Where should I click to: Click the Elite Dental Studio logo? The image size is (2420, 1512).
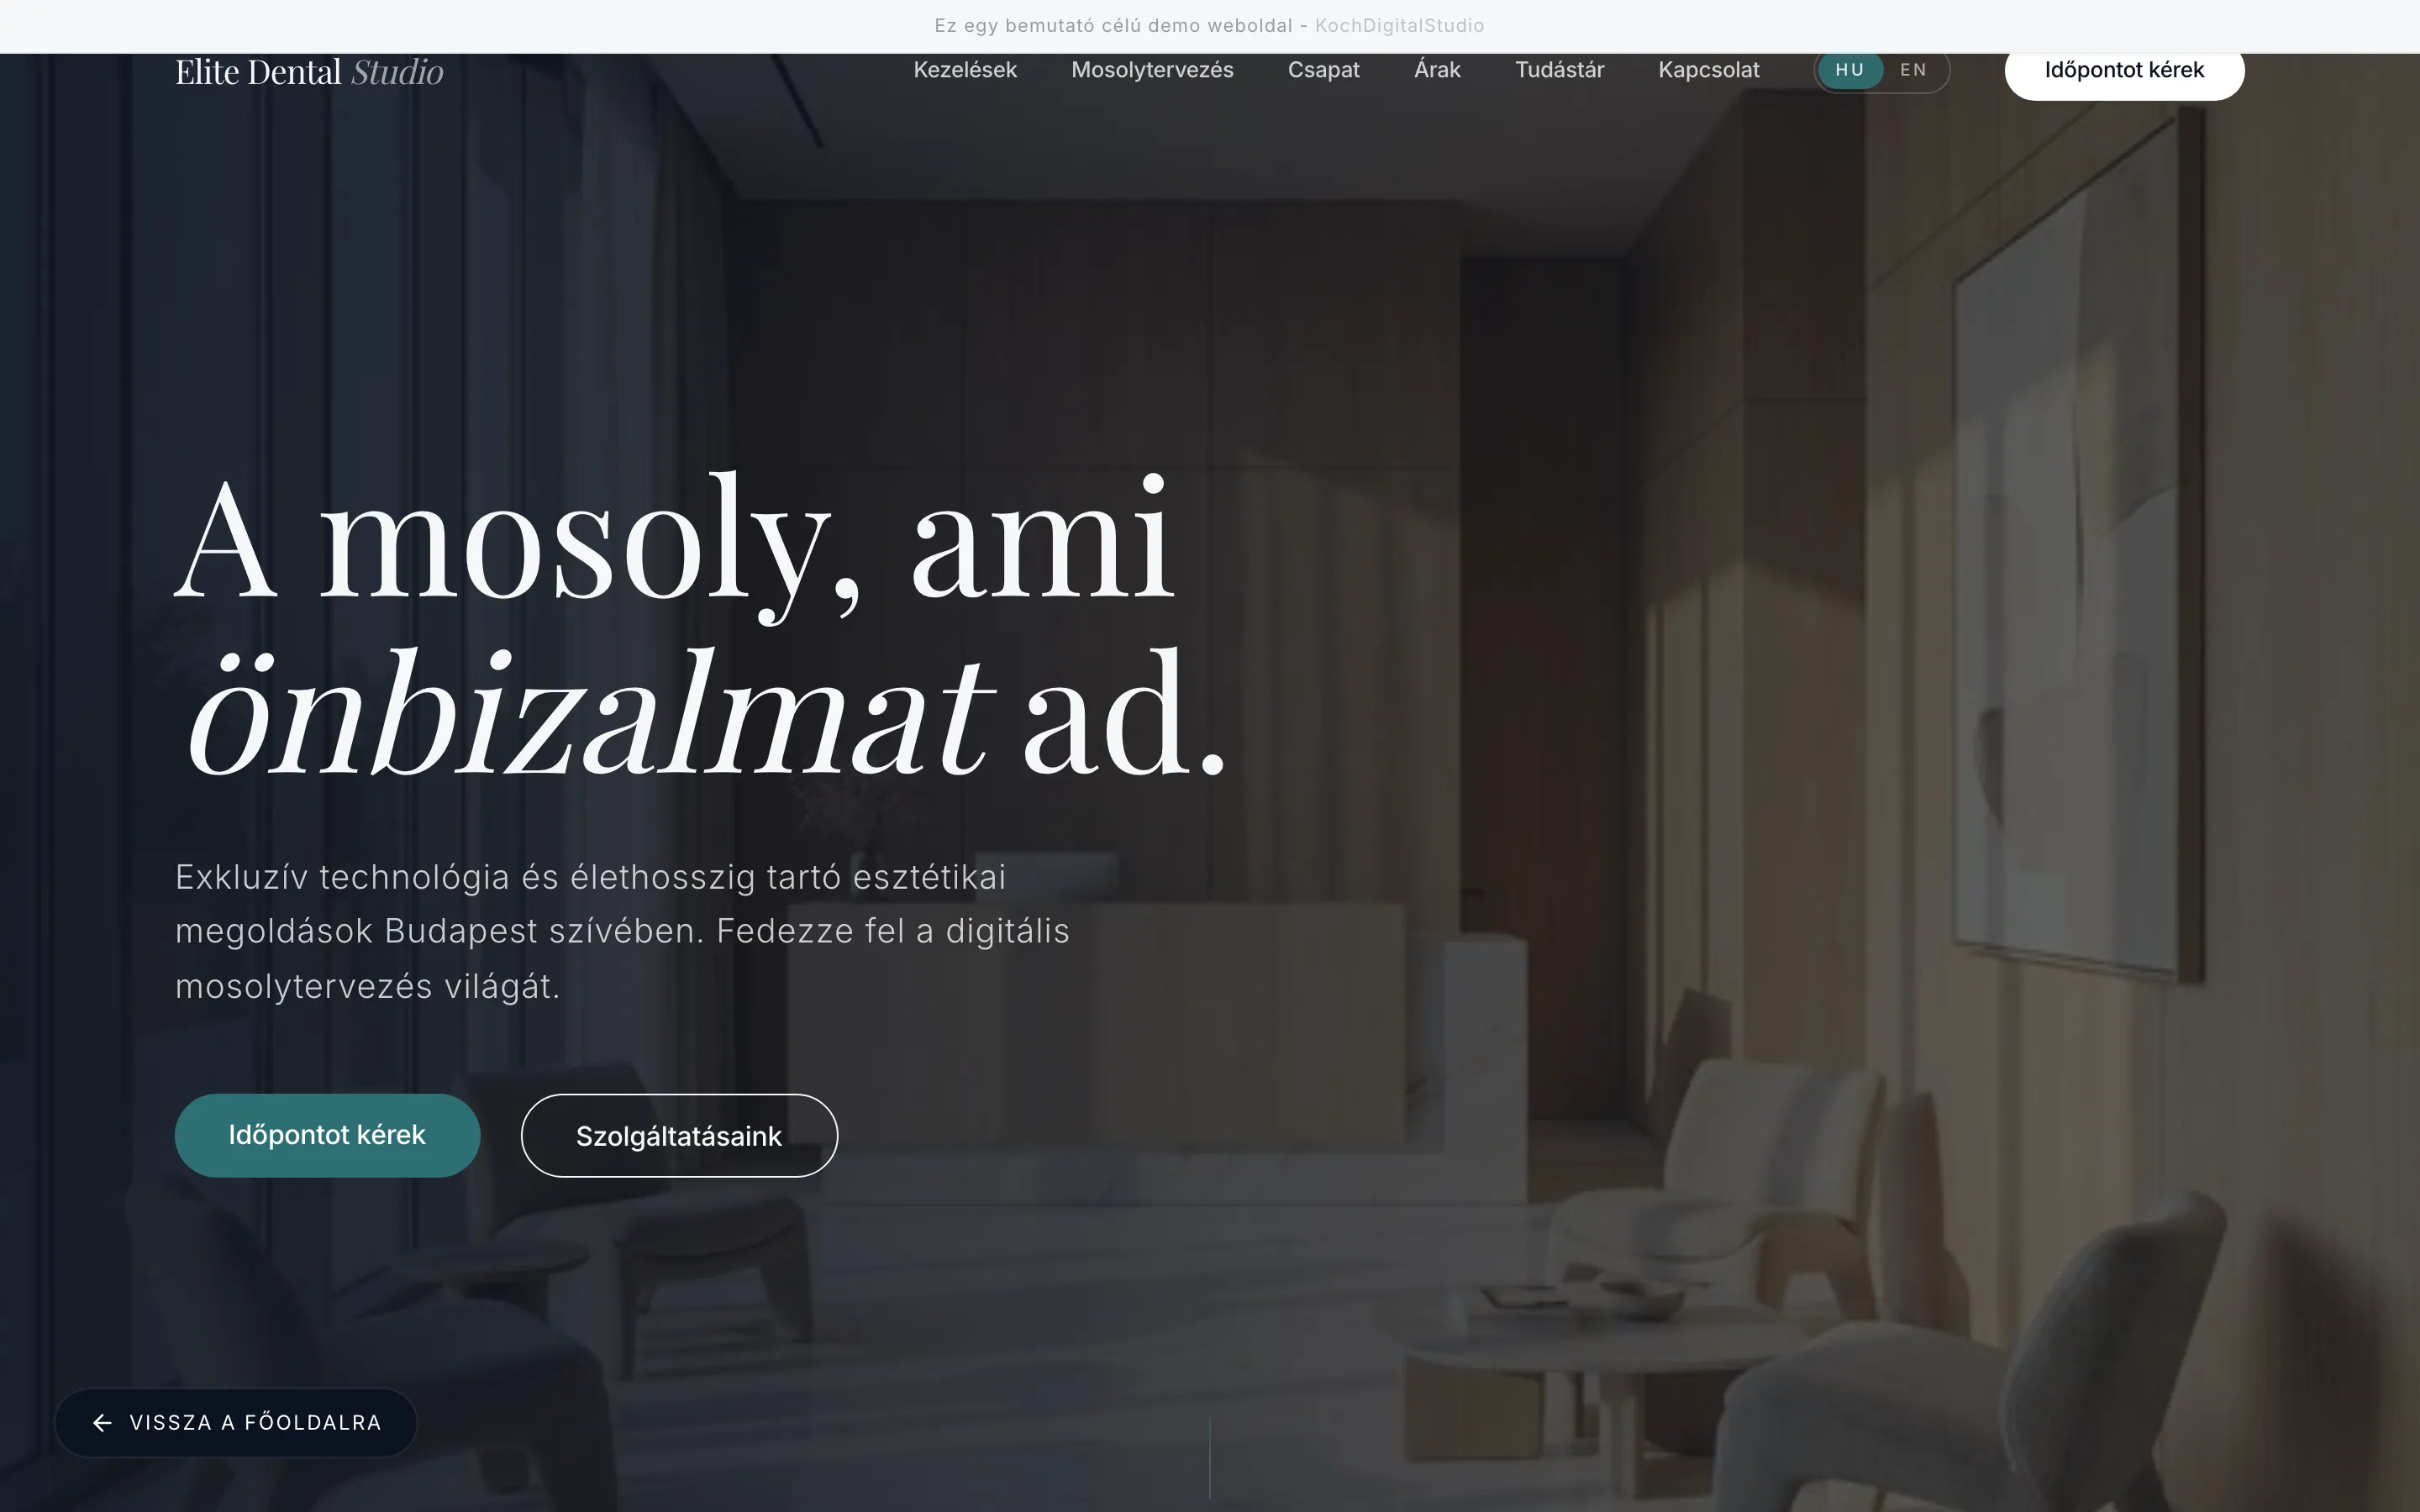pyautogui.click(x=309, y=72)
